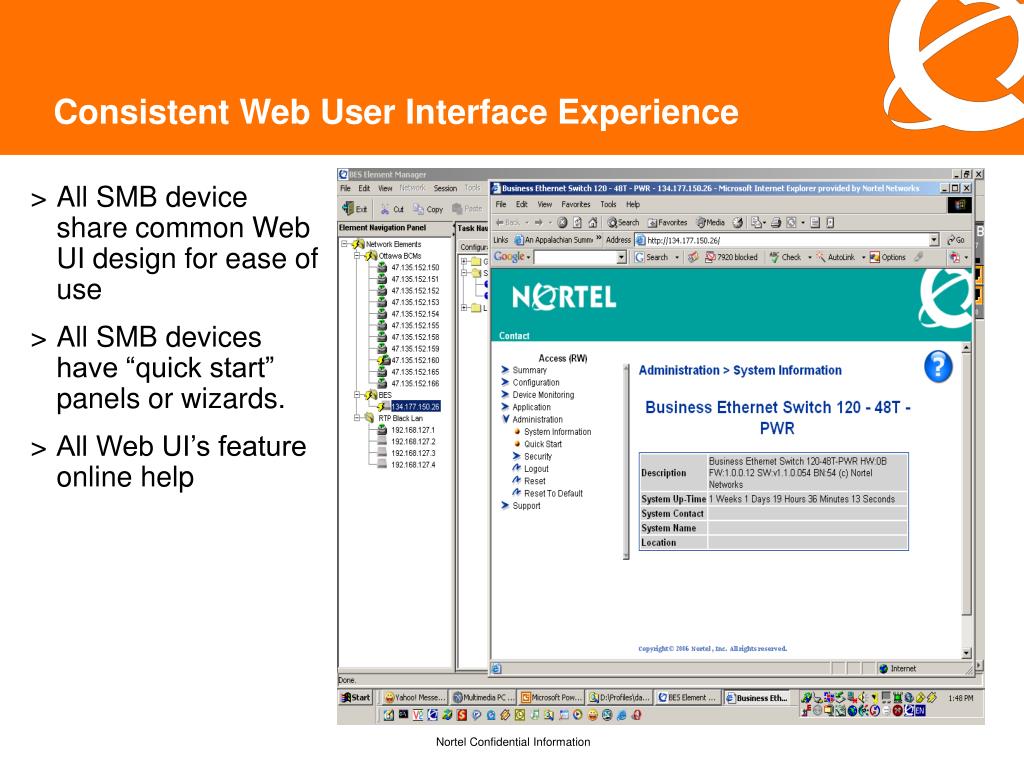
Task: Open Session menu in BES Element Manager
Action: (445, 188)
